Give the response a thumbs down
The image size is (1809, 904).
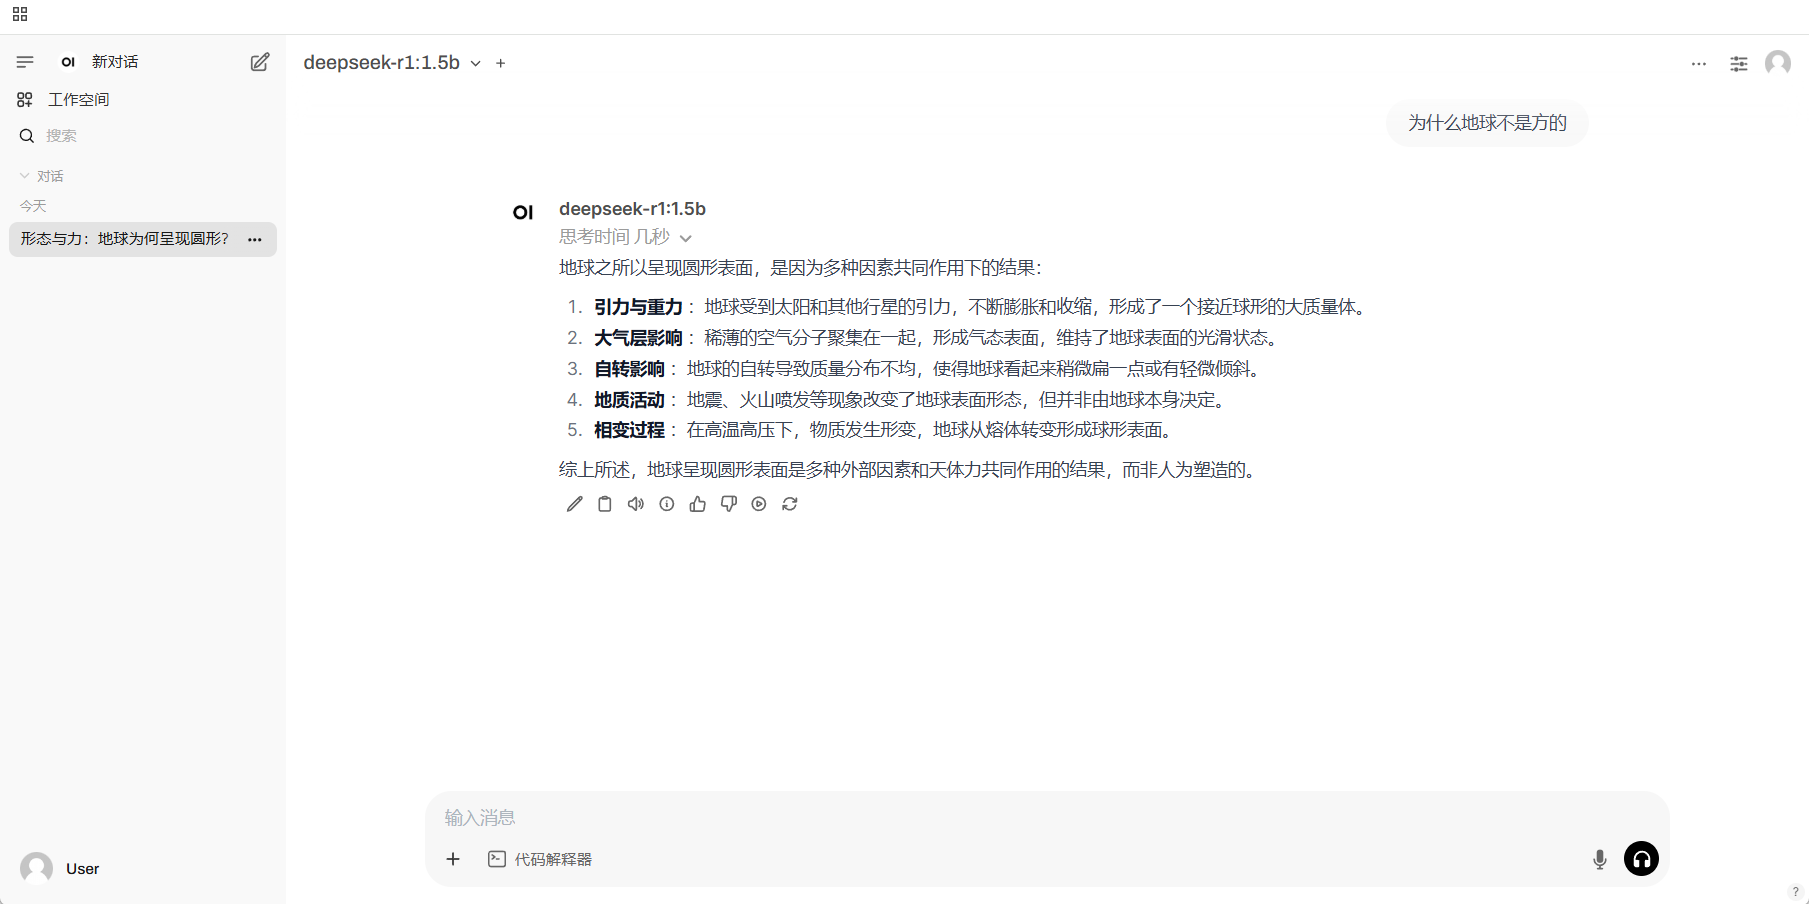click(729, 504)
